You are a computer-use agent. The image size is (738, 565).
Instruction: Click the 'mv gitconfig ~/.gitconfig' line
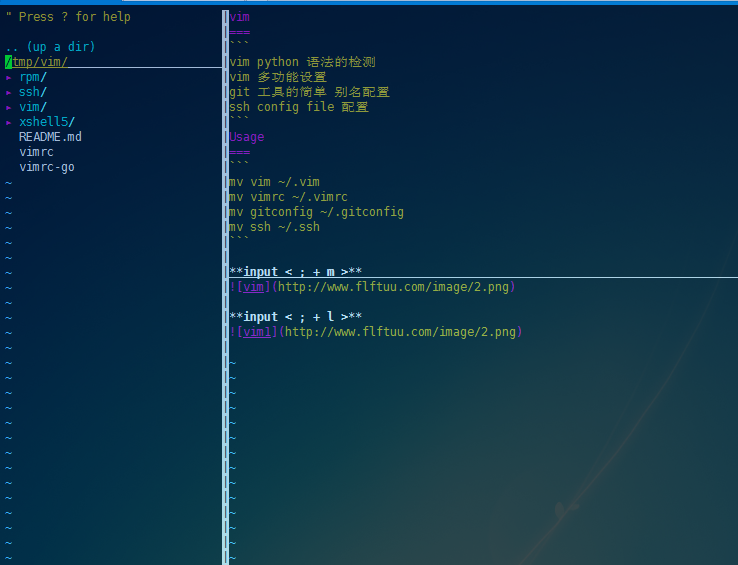coord(316,212)
